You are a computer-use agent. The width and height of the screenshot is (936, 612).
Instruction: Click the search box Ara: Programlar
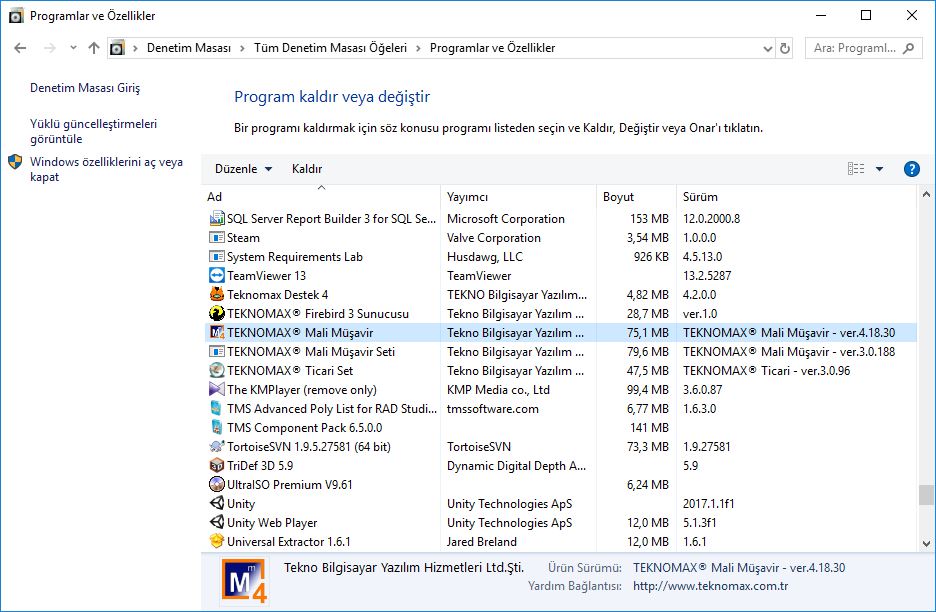[x=856, y=48]
